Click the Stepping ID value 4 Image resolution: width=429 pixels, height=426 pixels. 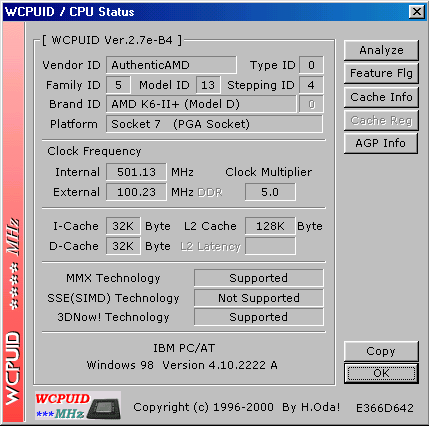[x=311, y=85]
